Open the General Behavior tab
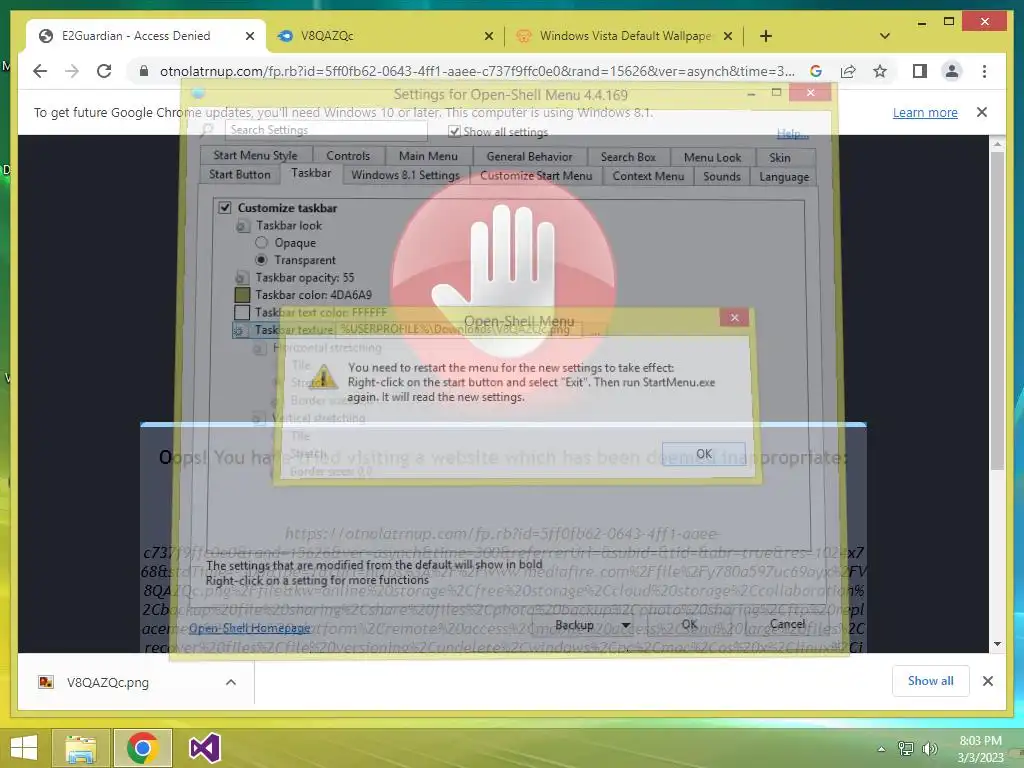Screen dimensions: 1024x768 [529, 157]
